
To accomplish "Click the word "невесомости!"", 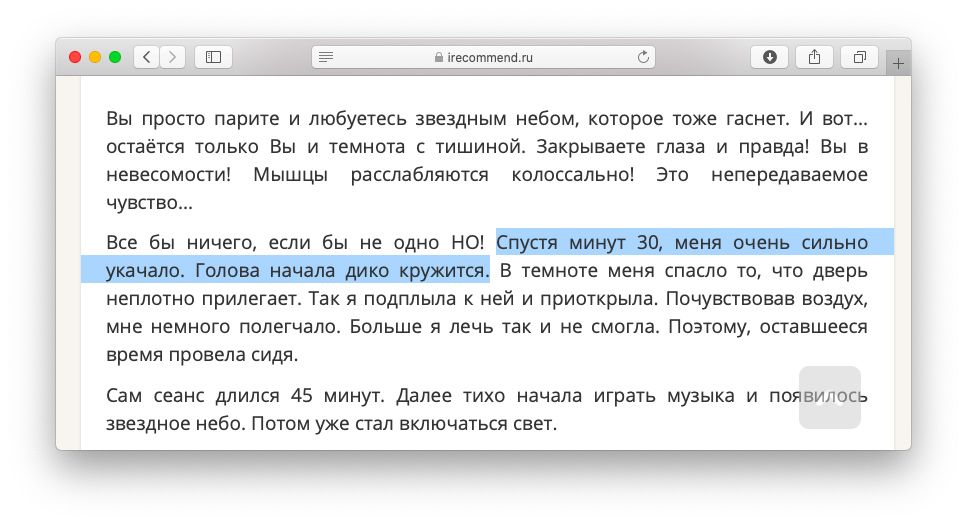I will pos(168,174).
